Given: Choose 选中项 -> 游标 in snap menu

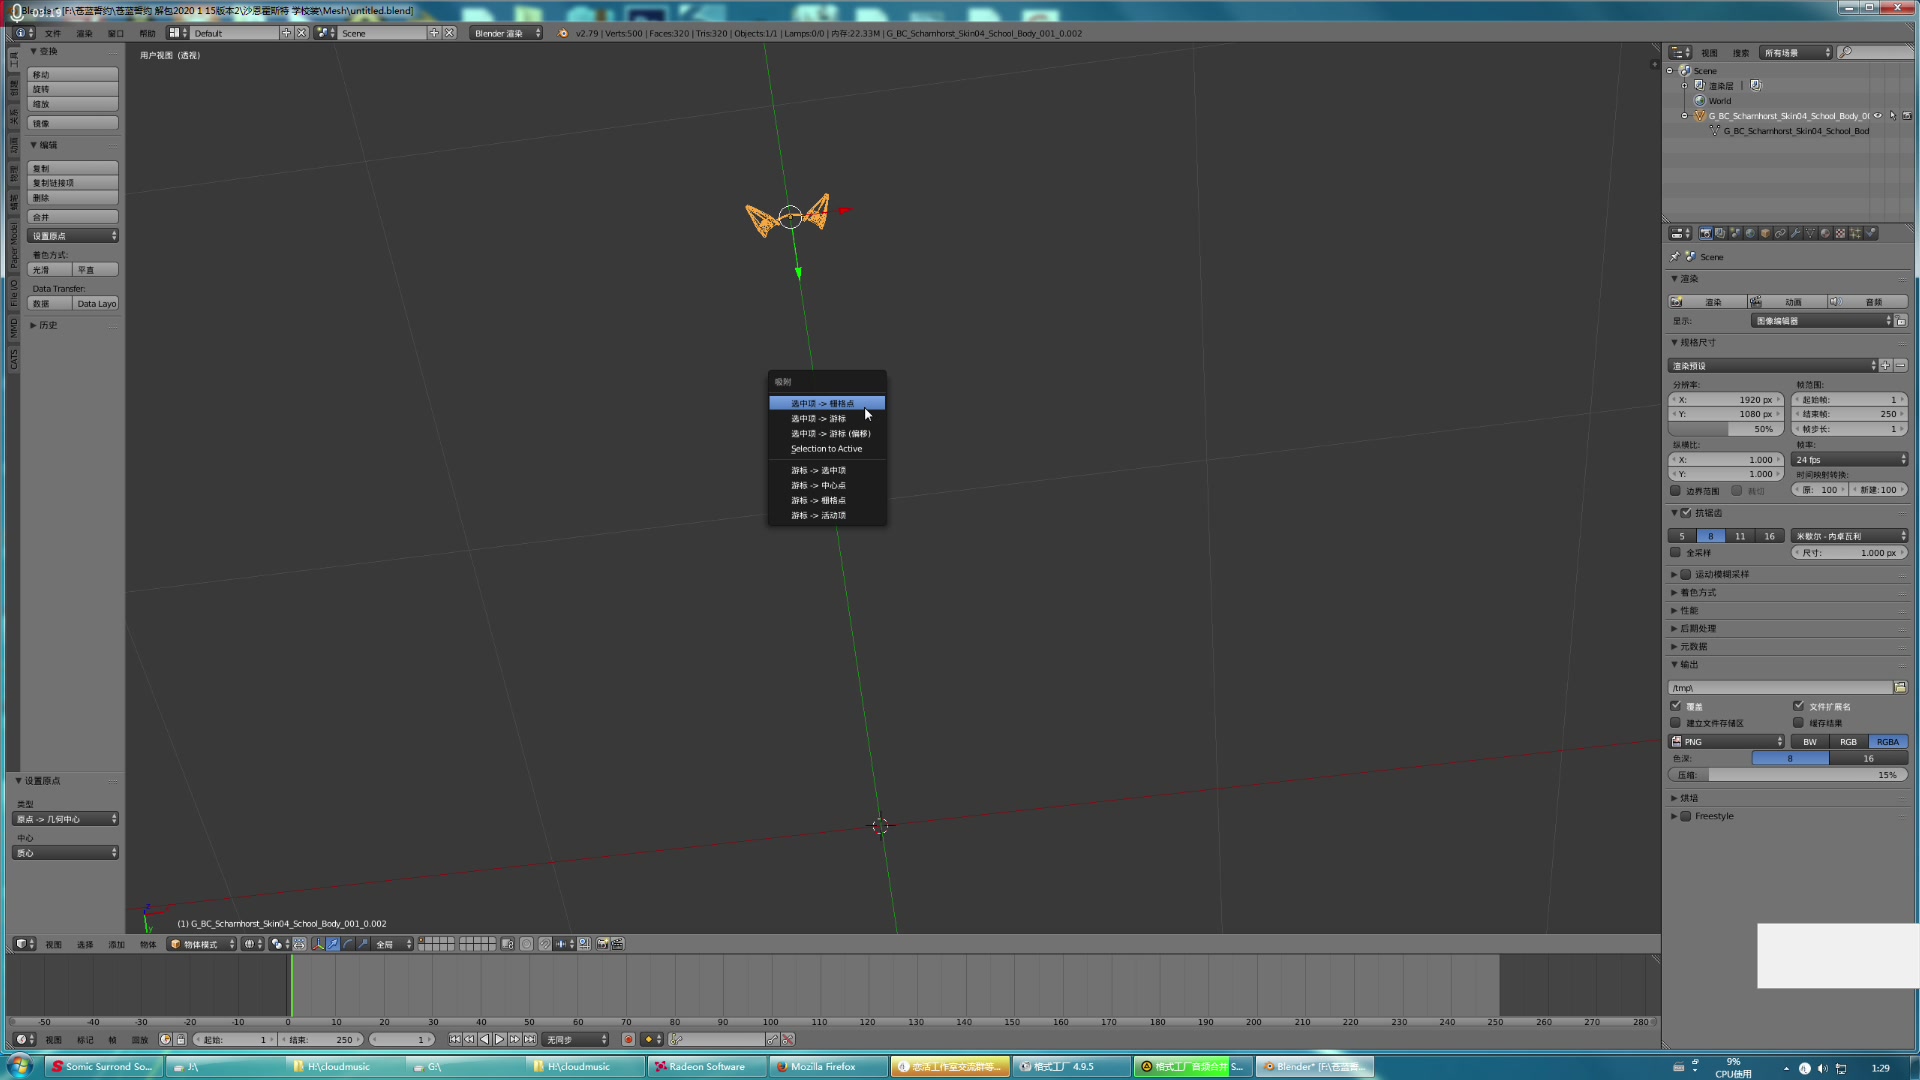Looking at the screenshot, I should coord(826,419).
